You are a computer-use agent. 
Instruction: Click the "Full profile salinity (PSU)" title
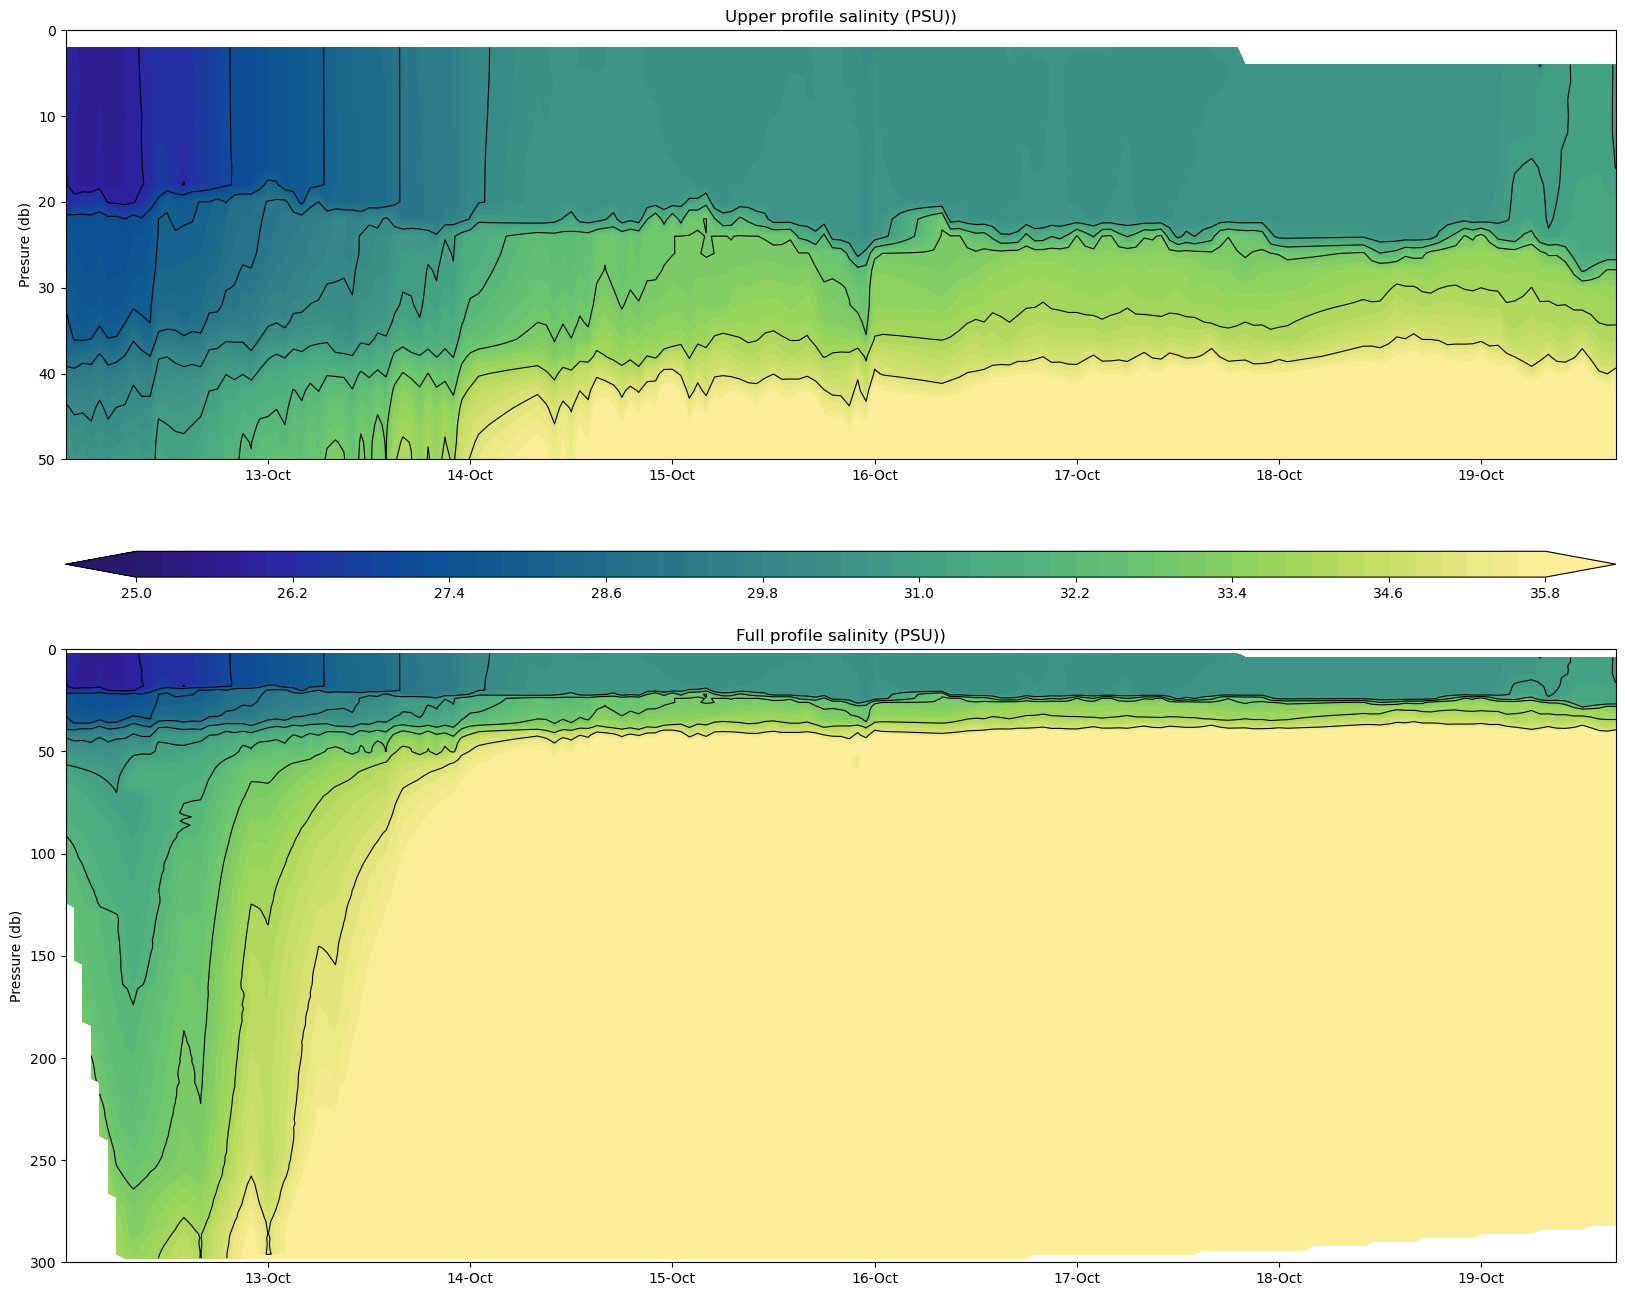pyautogui.click(x=840, y=636)
